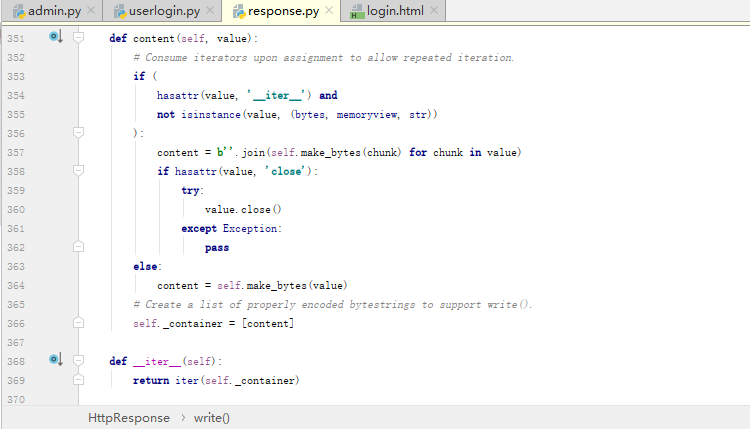Click 'value.close()' on line 360
Screen dimensions: 750x429
tap(243, 209)
